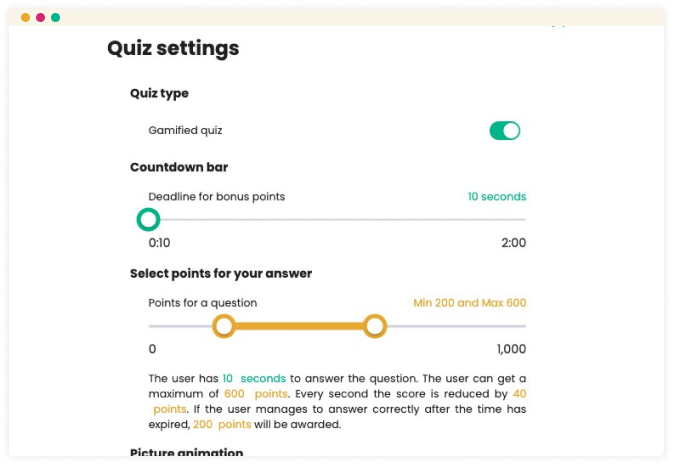Click the countdown bar slider track
Screen dimensions: 673x465
(x=340, y=219)
